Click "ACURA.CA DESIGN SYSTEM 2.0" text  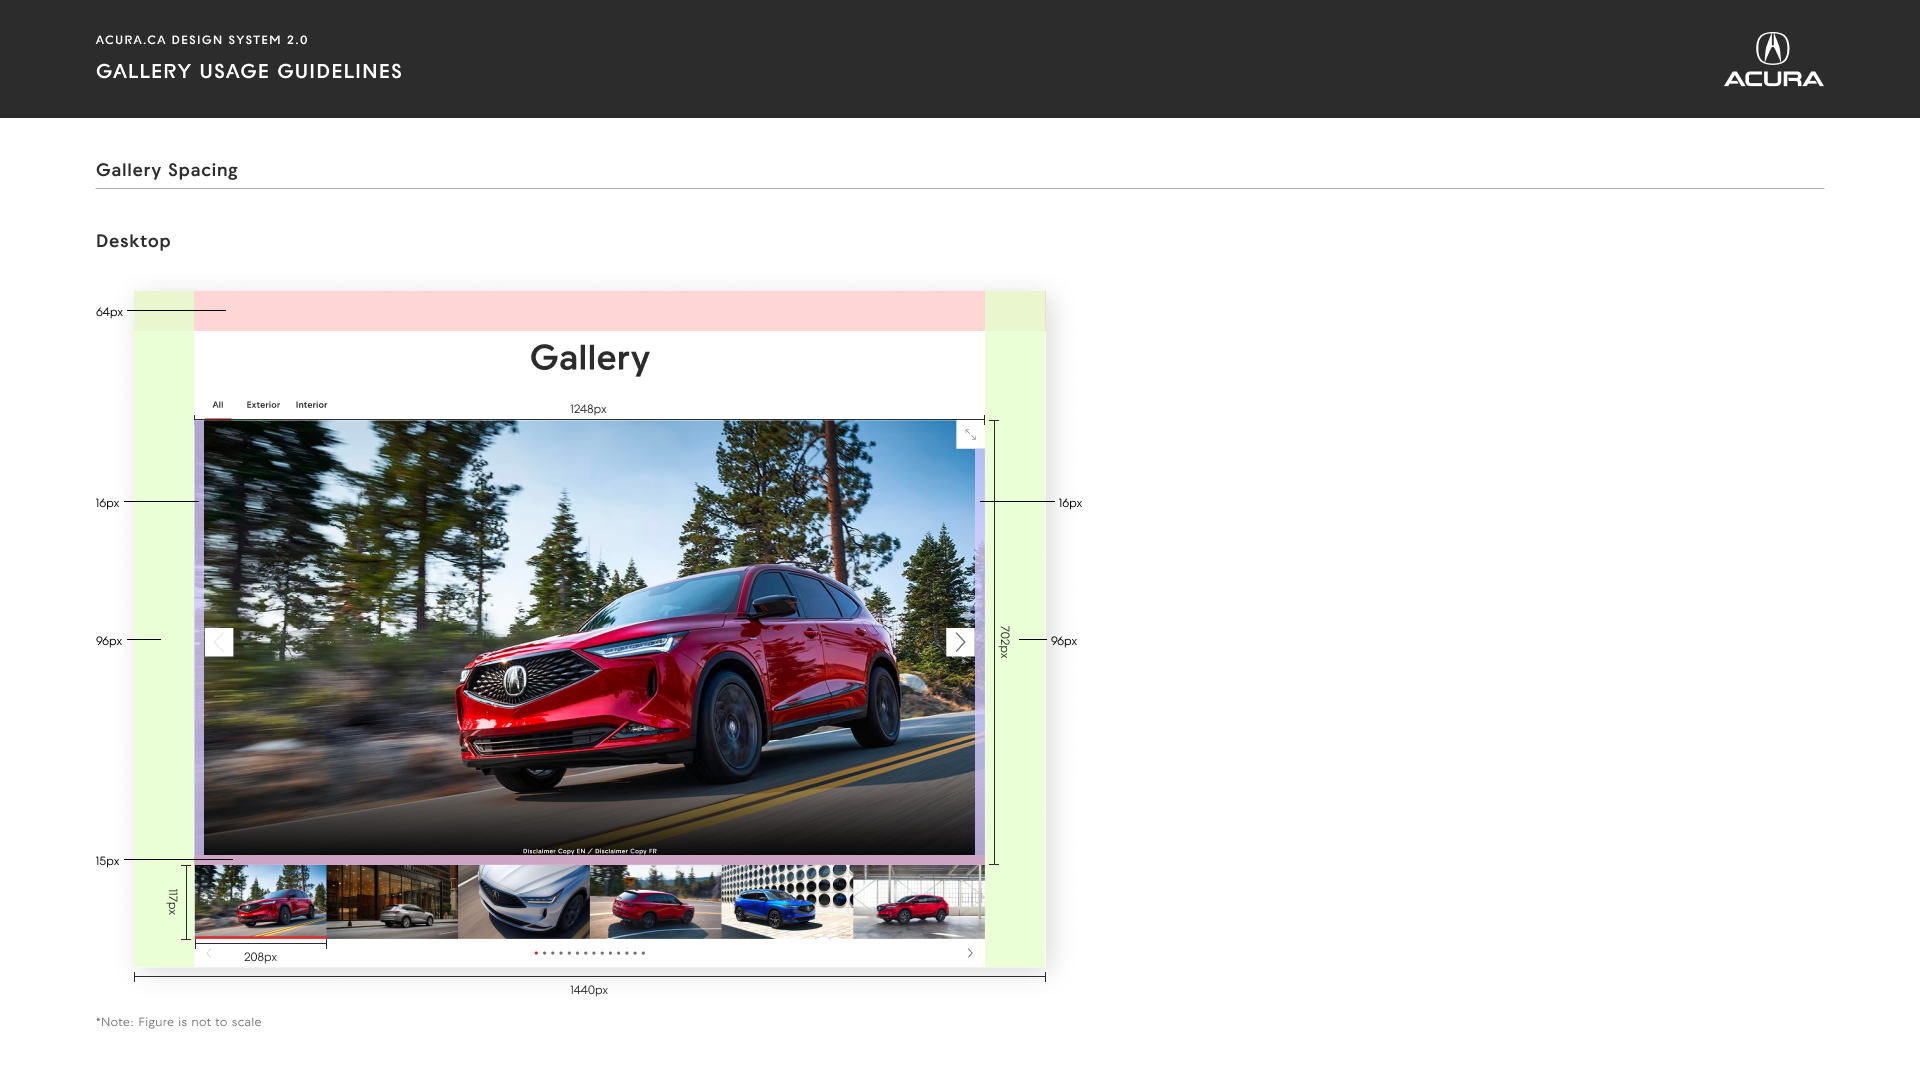[202, 40]
